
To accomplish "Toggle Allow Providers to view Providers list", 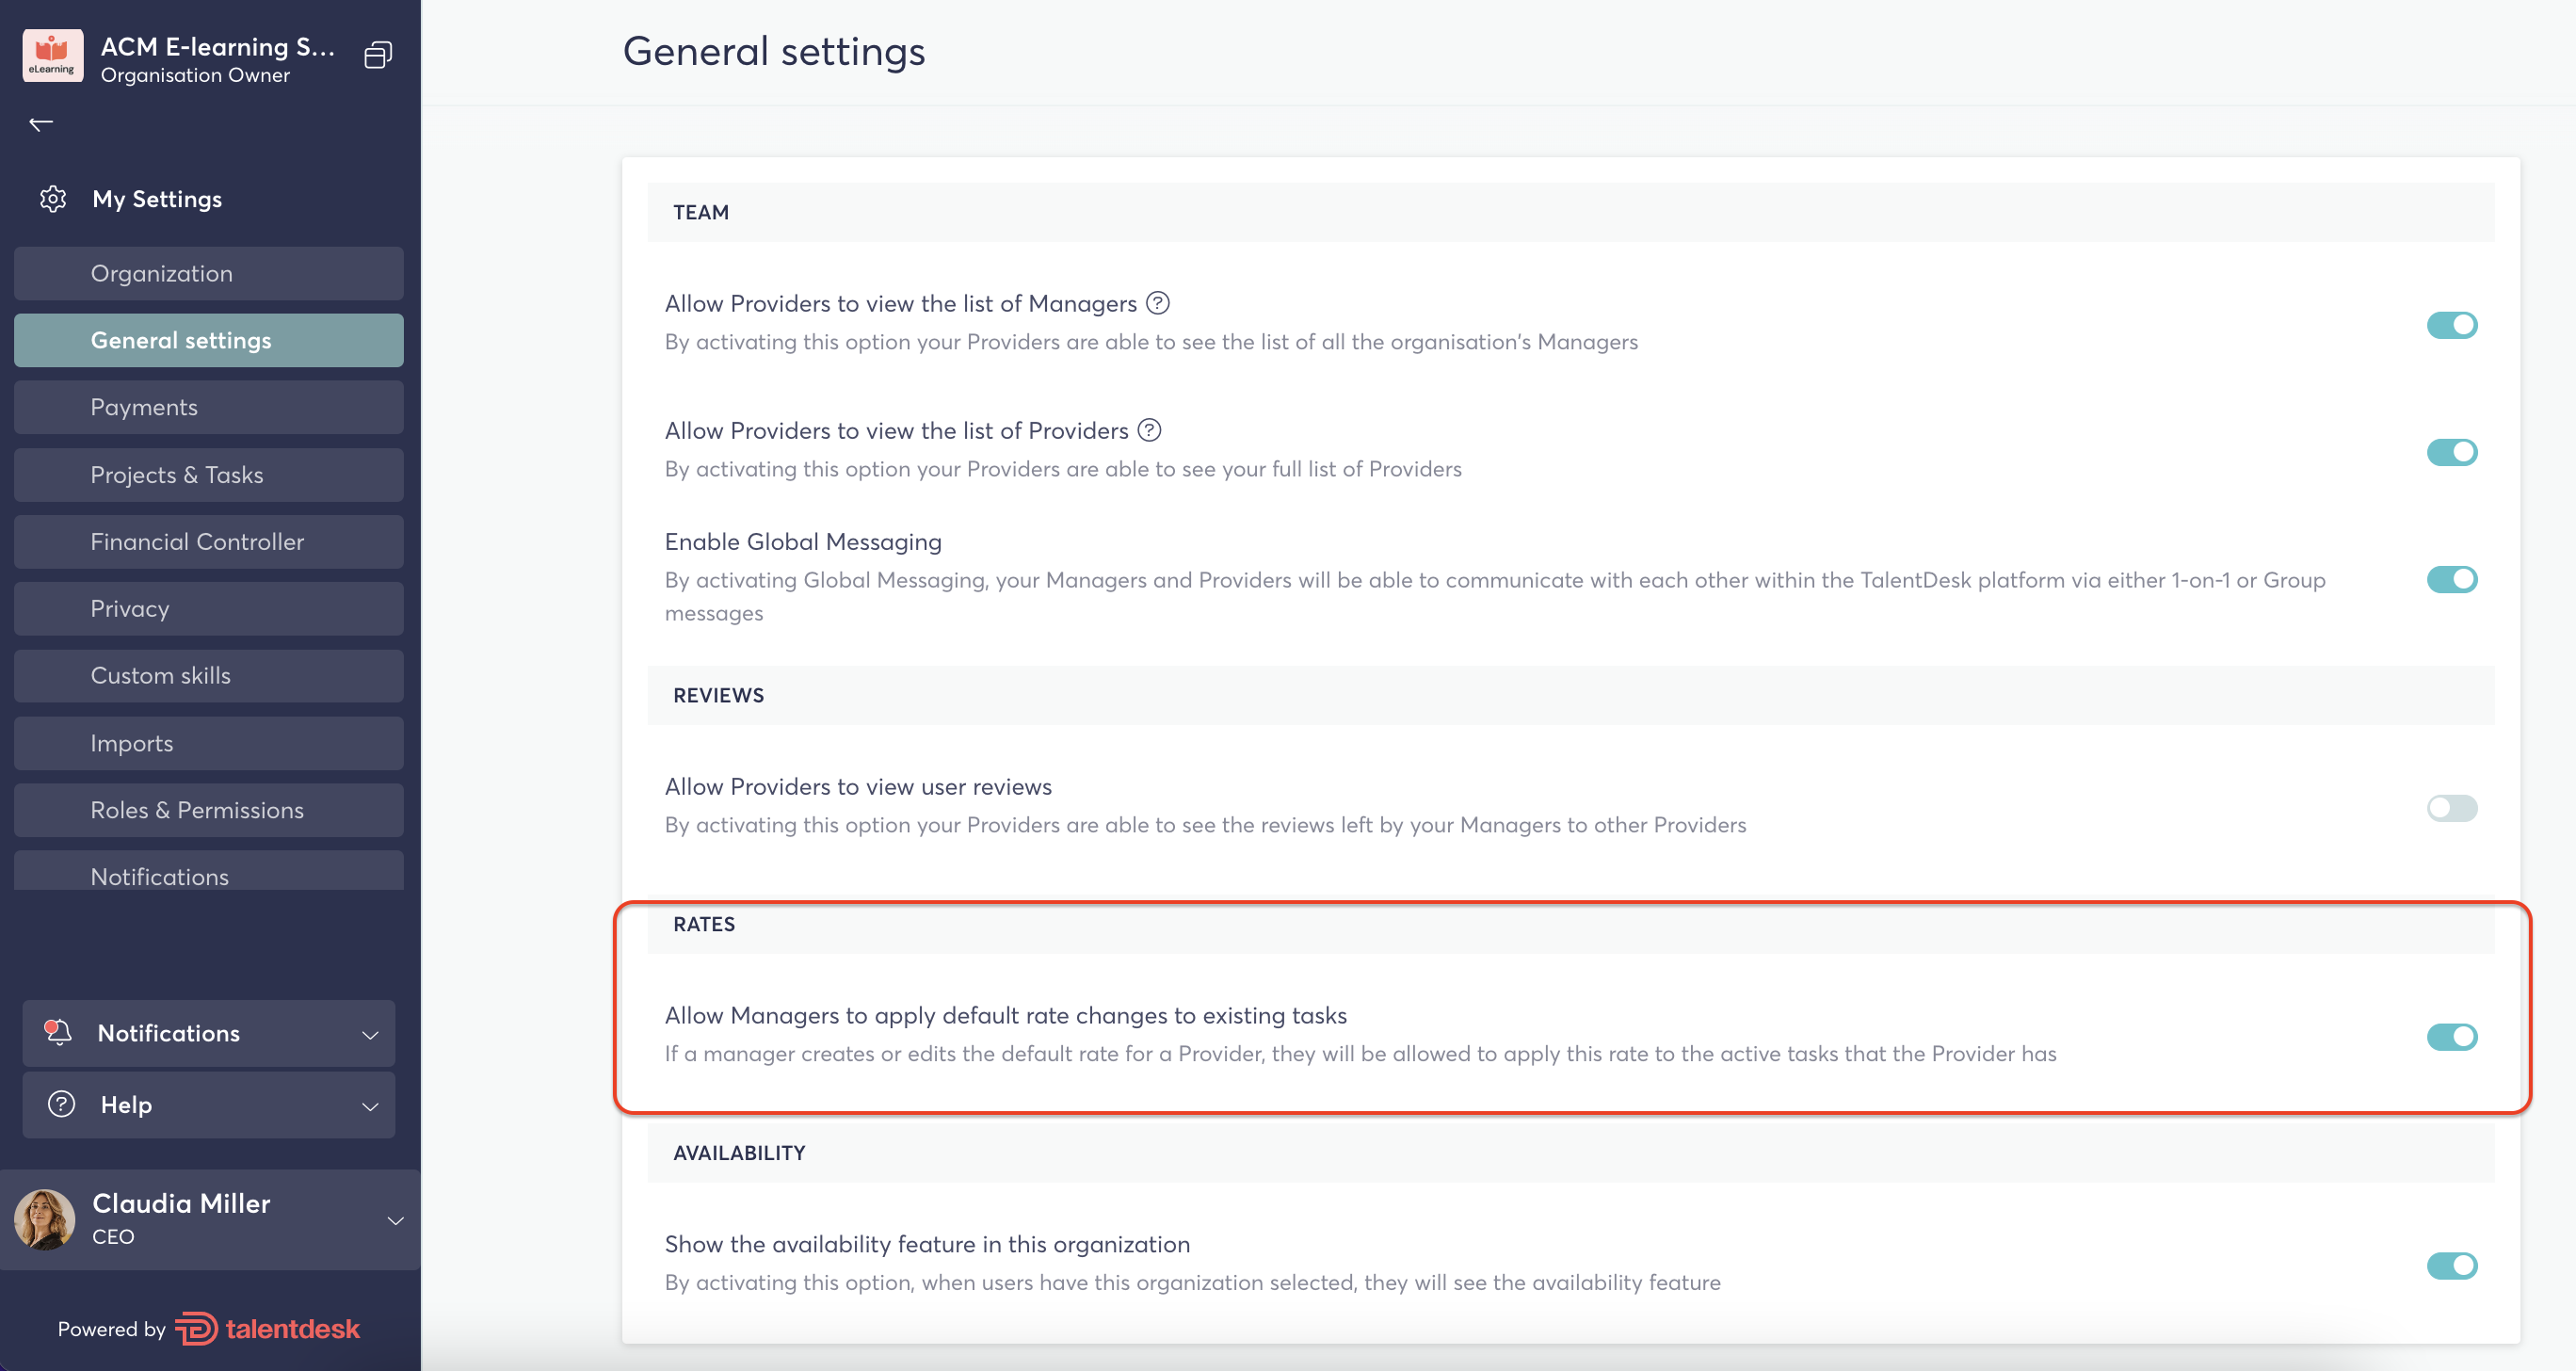I will coord(2451,452).
